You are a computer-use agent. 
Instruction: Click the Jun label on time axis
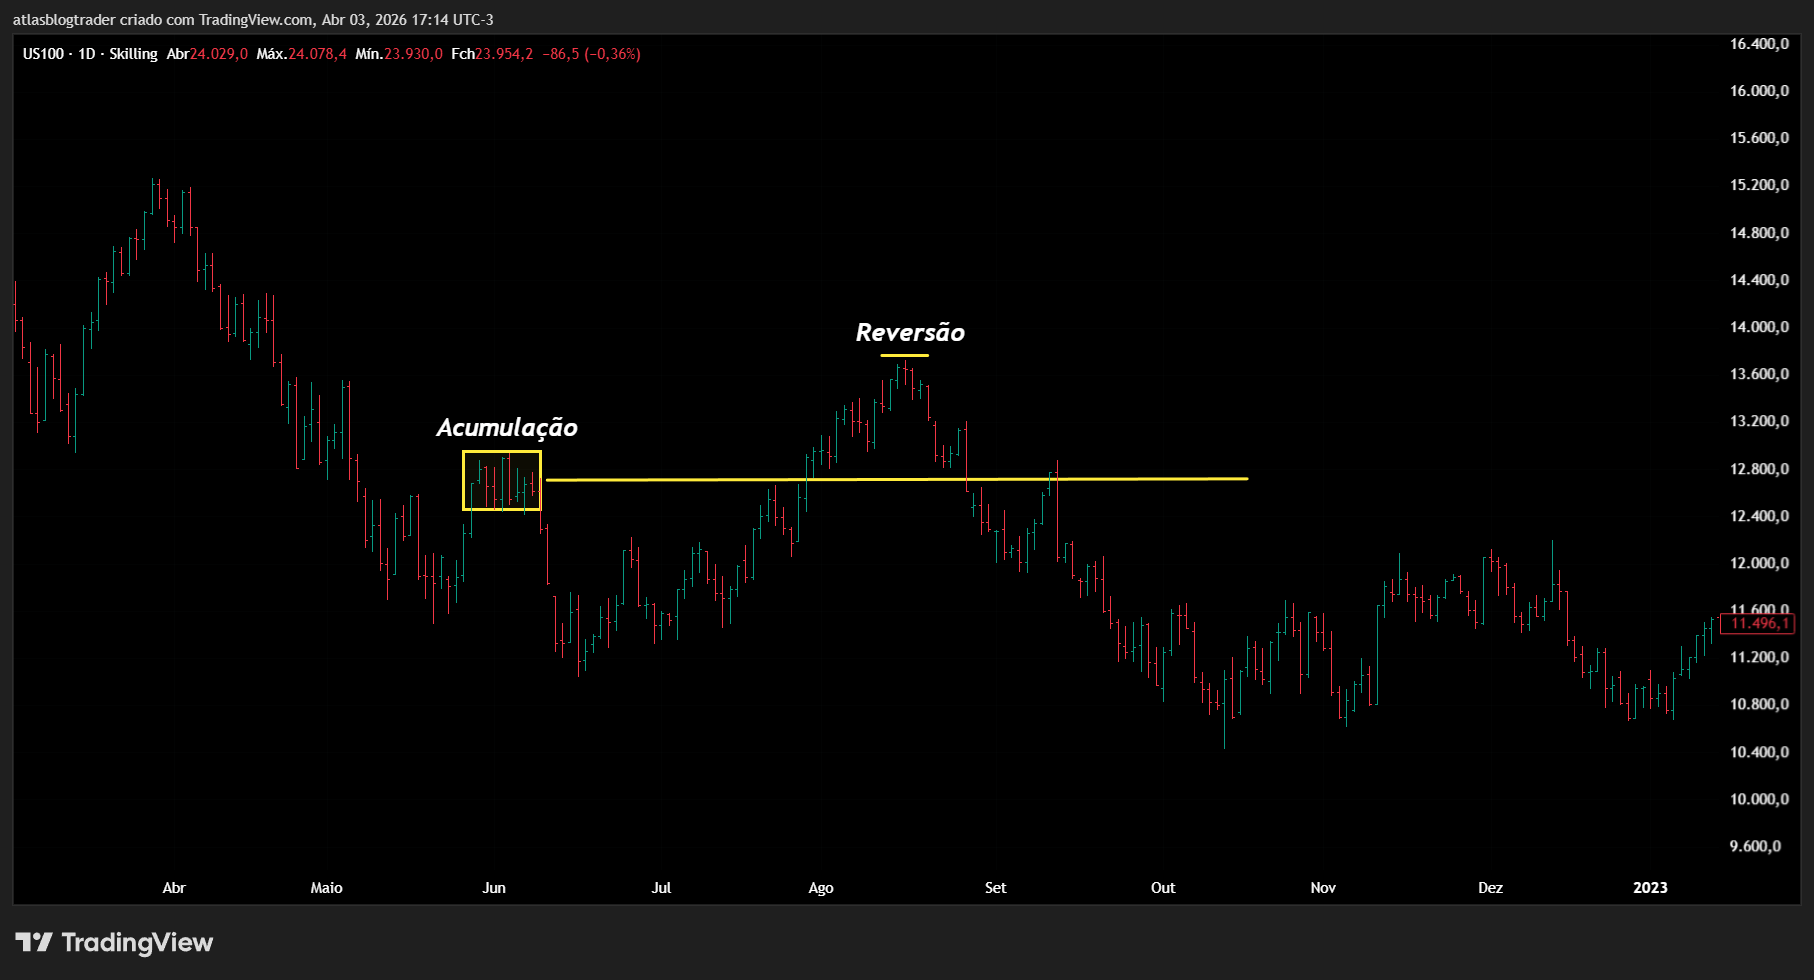click(x=494, y=888)
